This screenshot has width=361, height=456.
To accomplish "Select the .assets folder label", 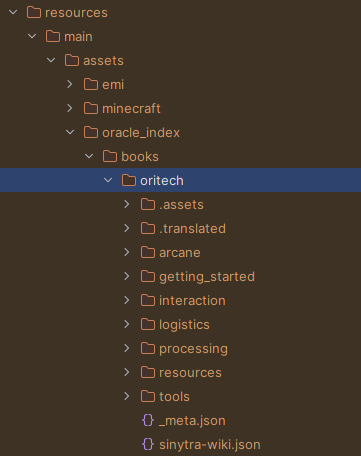I will coord(181,205).
